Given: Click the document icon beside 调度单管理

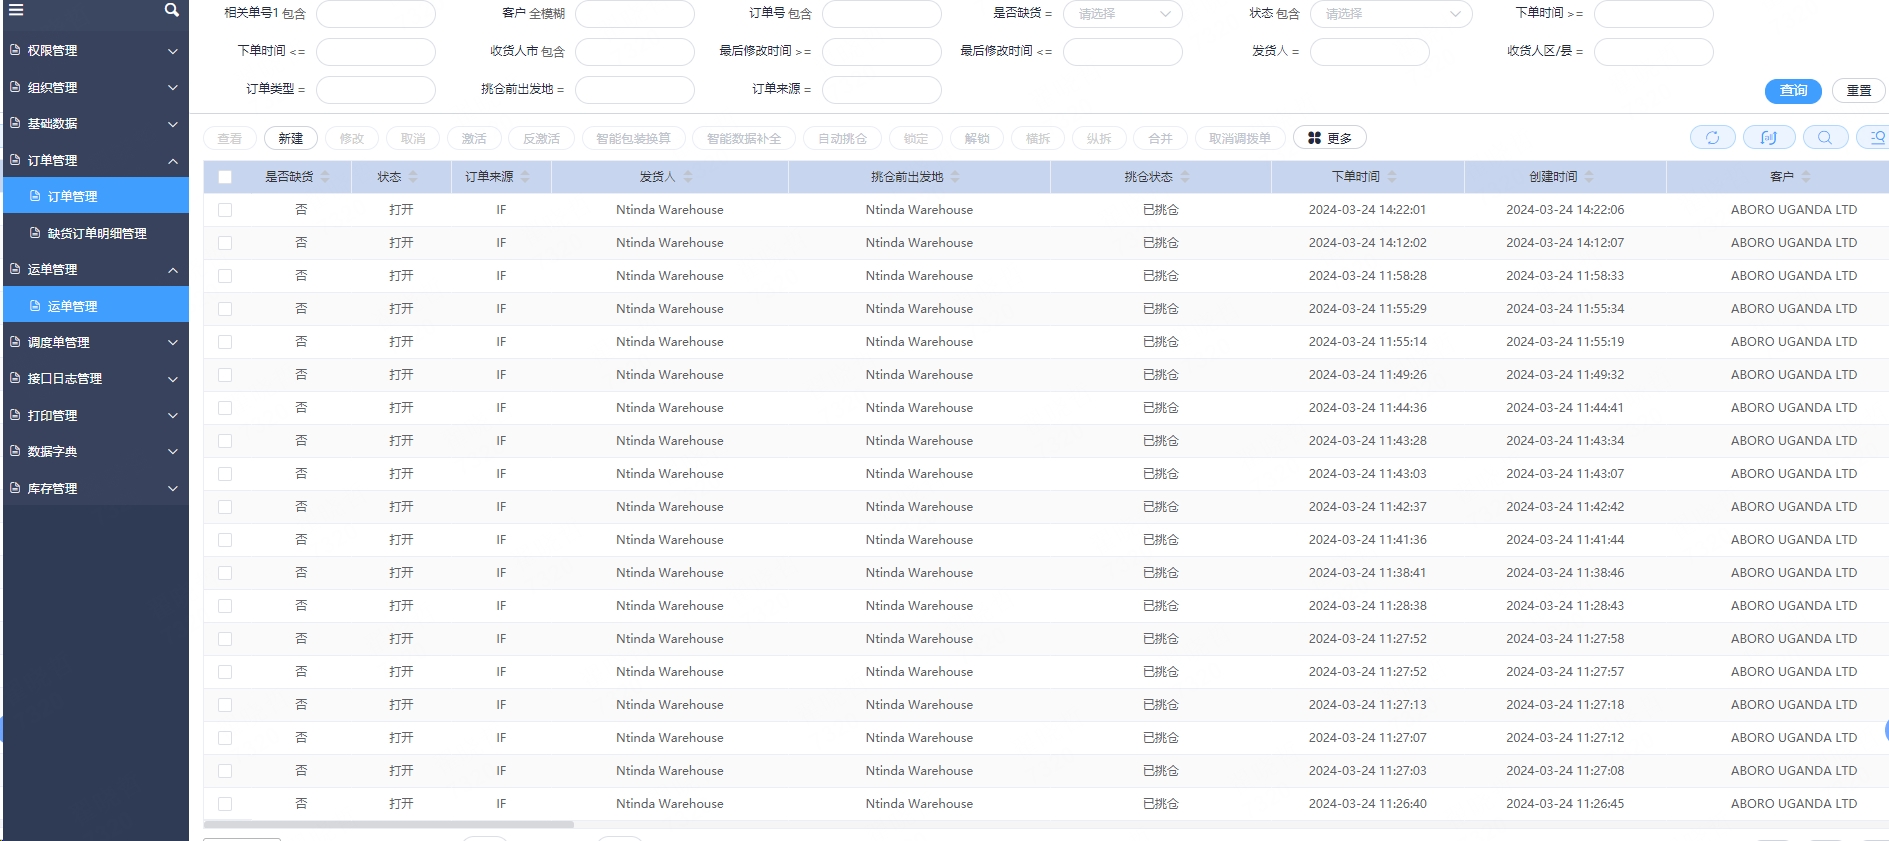Looking at the screenshot, I should point(15,342).
